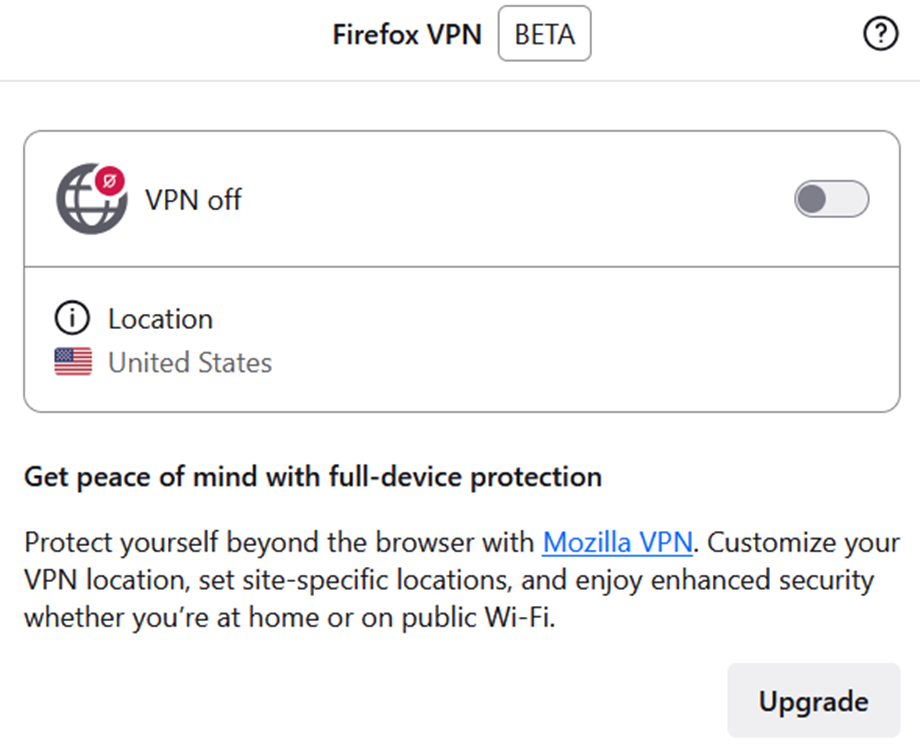Open the Mozilla VPN link
Screen dimensions: 920x756
(x=617, y=543)
